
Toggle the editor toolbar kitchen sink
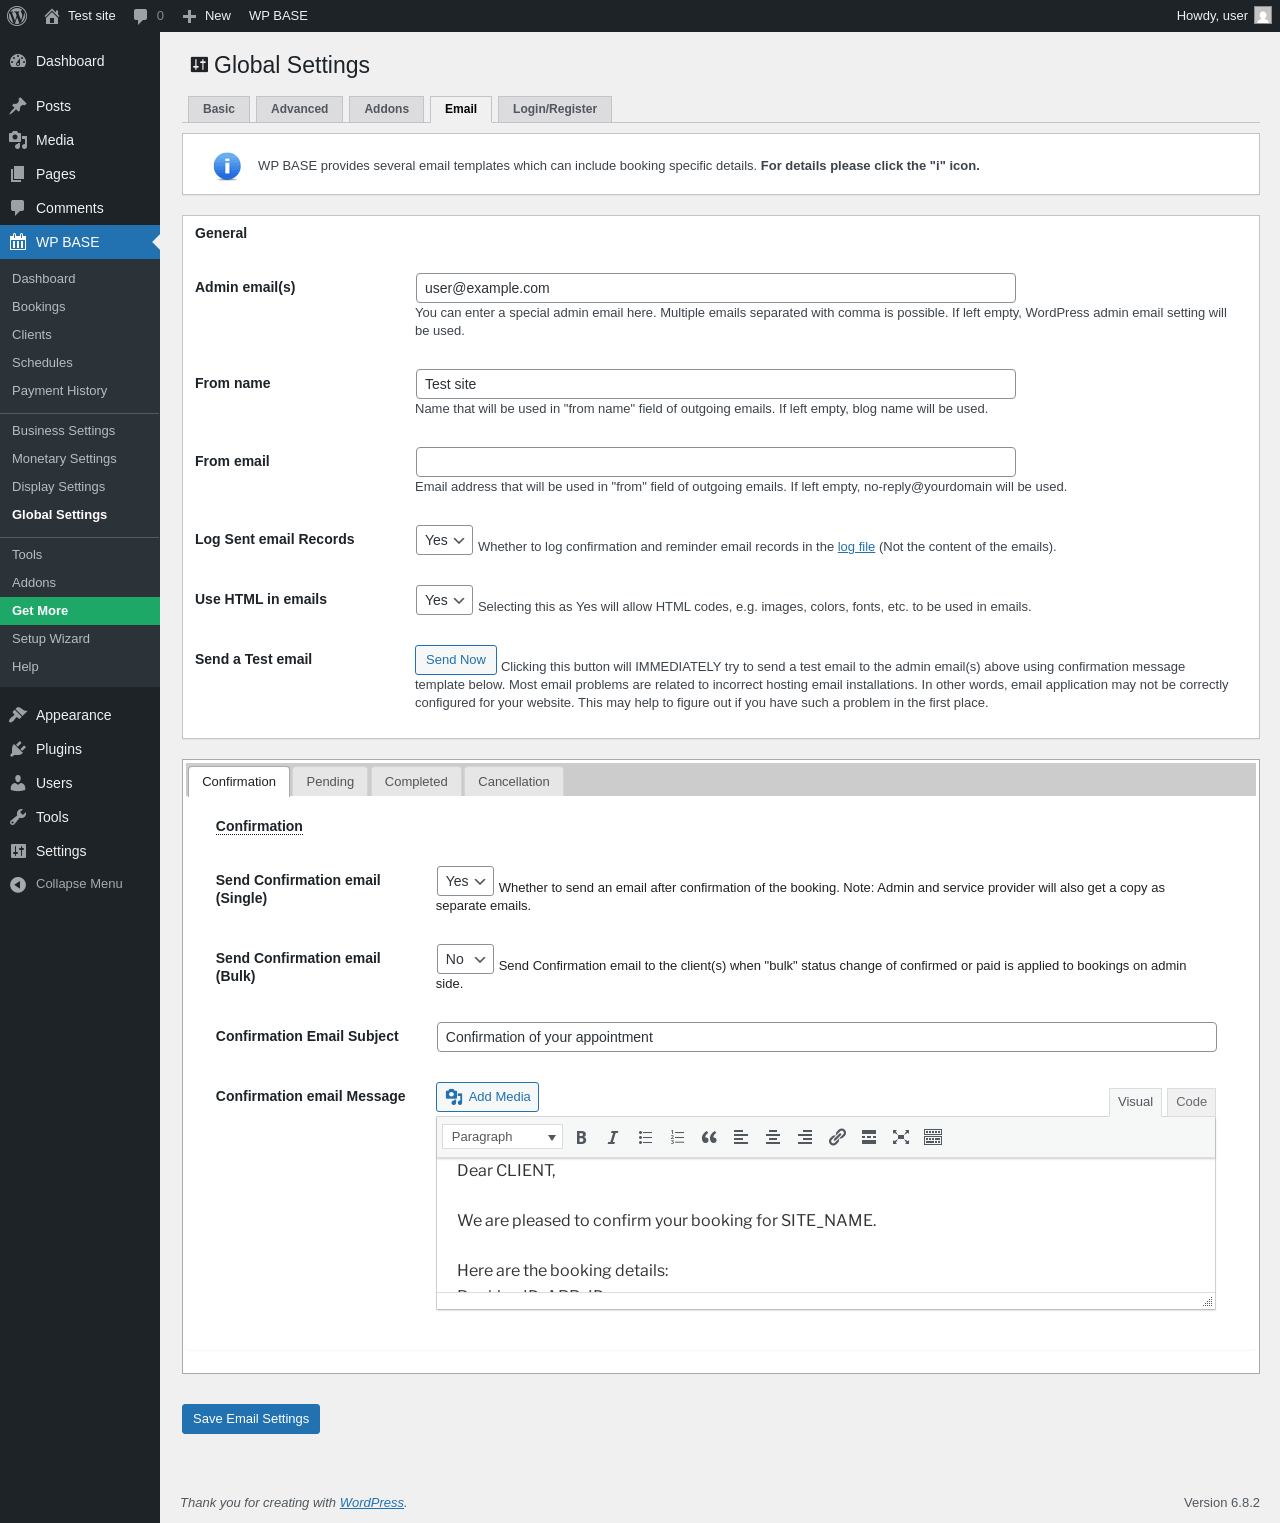[933, 1137]
